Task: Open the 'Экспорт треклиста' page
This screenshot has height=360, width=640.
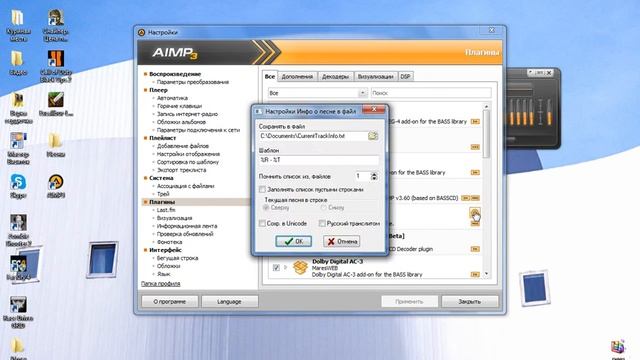Action: [182, 170]
